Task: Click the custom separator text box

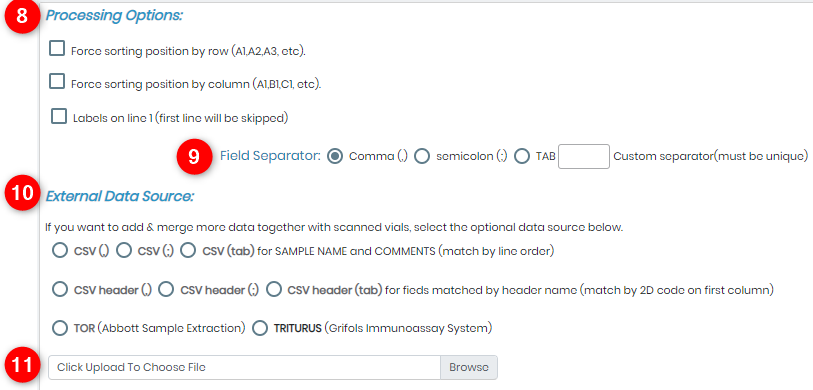Action: pos(584,157)
